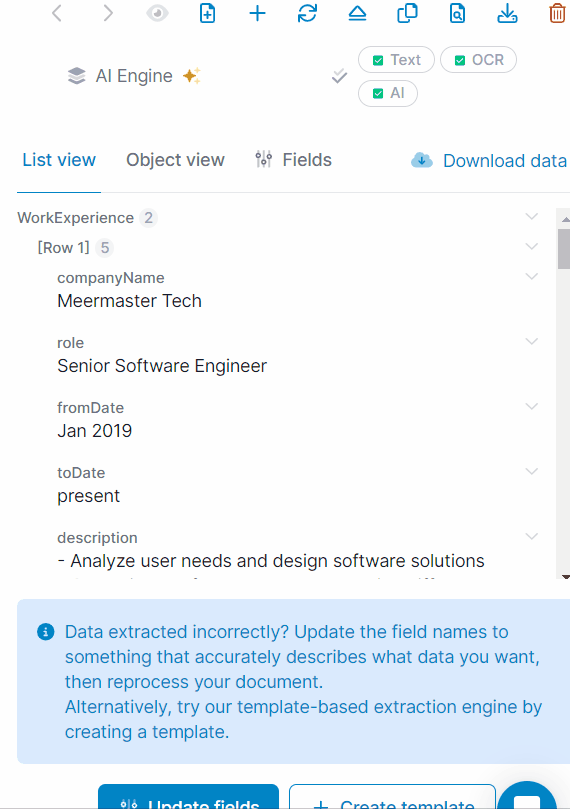Click the search in document icon
This screenshot has width=570, height=809.
[457, 13]
